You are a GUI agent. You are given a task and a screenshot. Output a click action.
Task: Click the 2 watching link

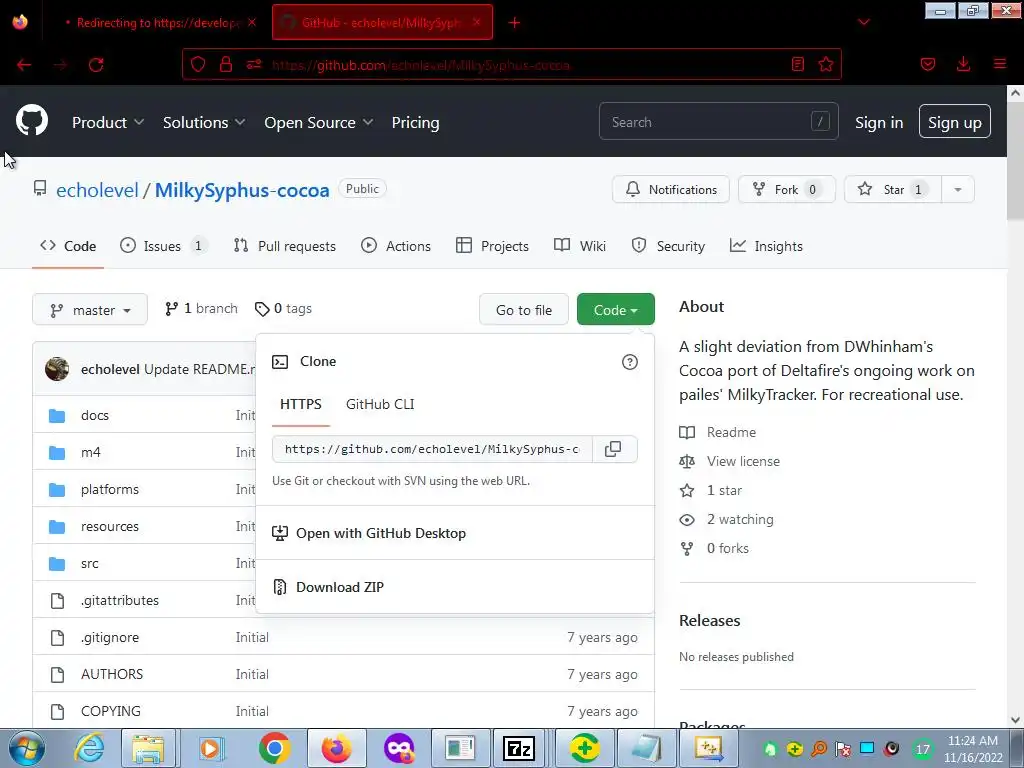tap(726, 519)
